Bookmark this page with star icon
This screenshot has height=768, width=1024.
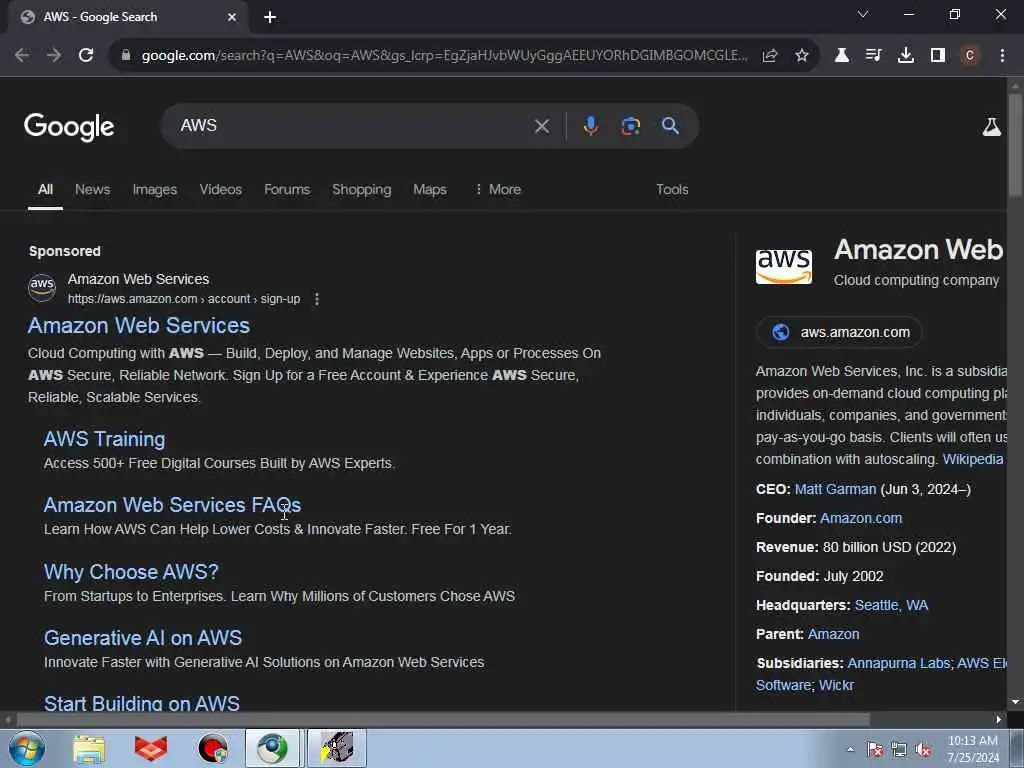[802, 56]
